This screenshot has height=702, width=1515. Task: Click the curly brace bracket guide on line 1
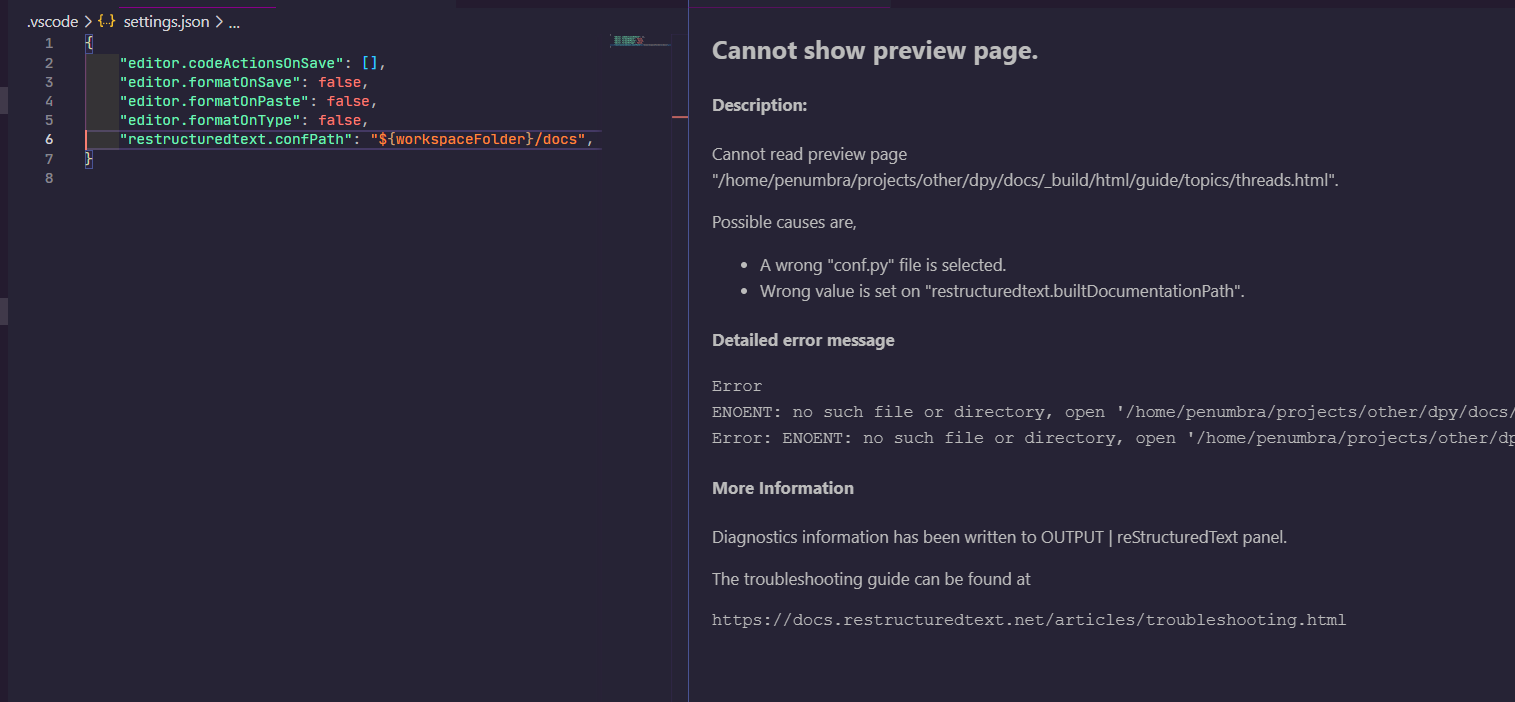(x=89, y=43)
